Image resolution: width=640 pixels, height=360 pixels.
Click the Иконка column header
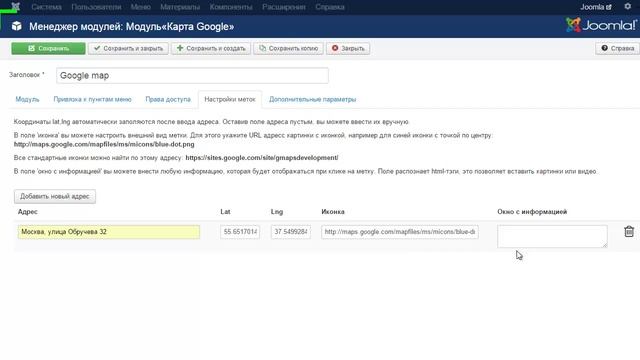pyautogui.click(x=333, y=212)
